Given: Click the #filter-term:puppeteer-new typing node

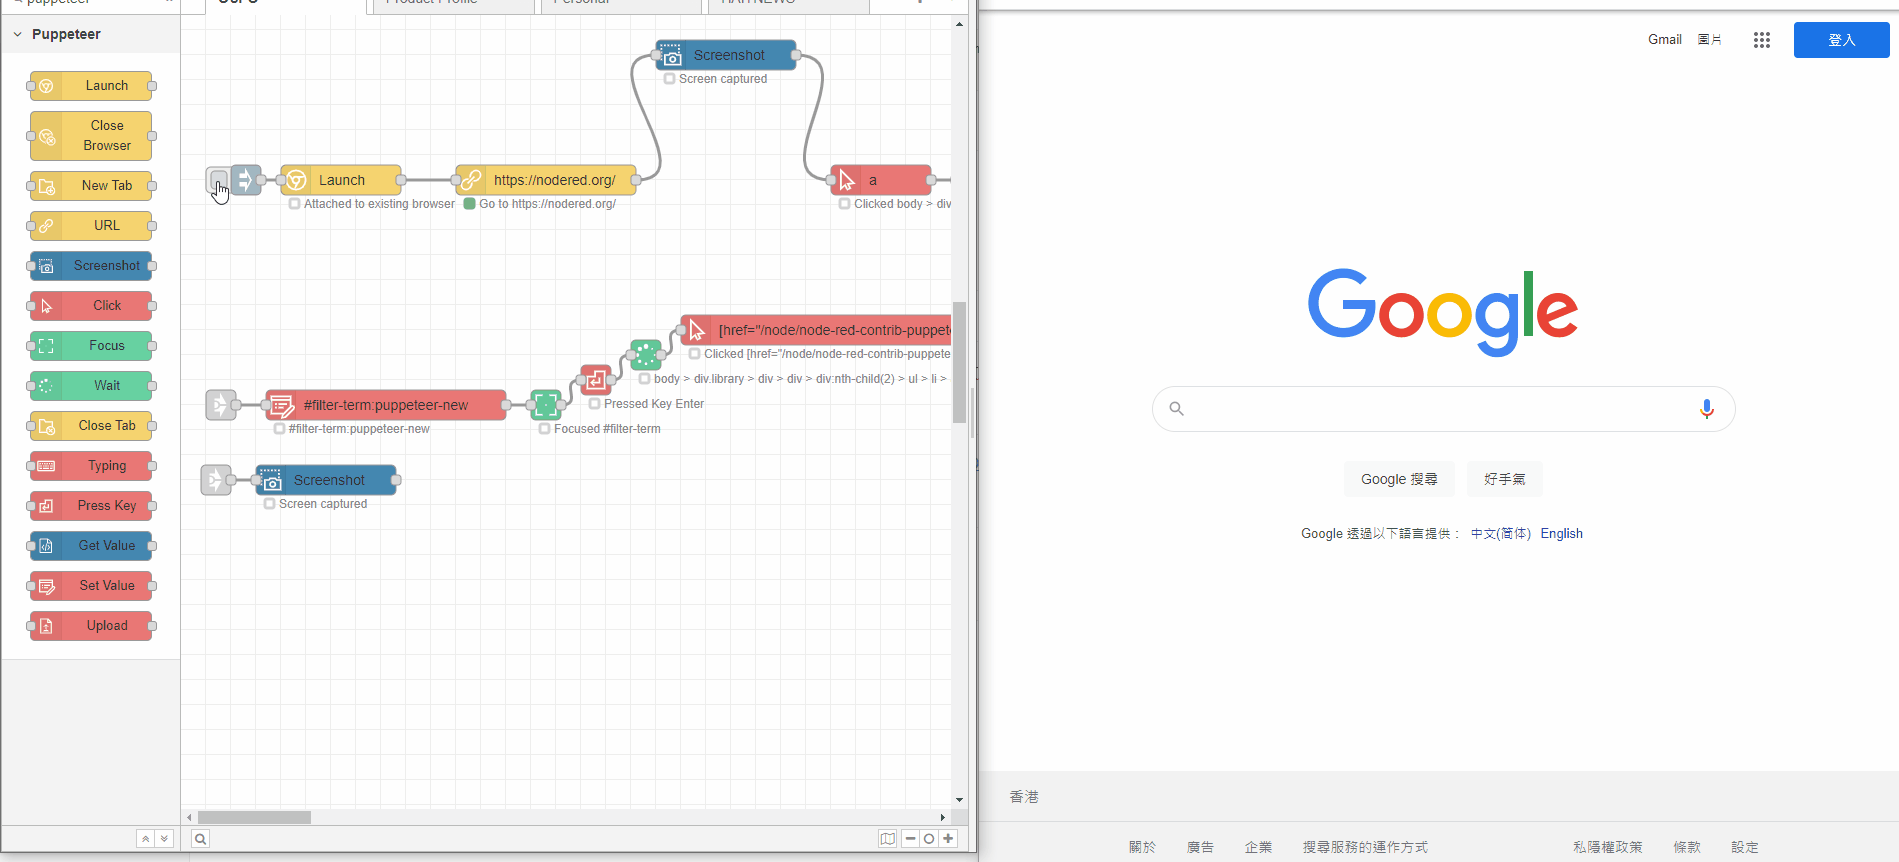Looking at the screenshot, I should click(x=386, y=405).
